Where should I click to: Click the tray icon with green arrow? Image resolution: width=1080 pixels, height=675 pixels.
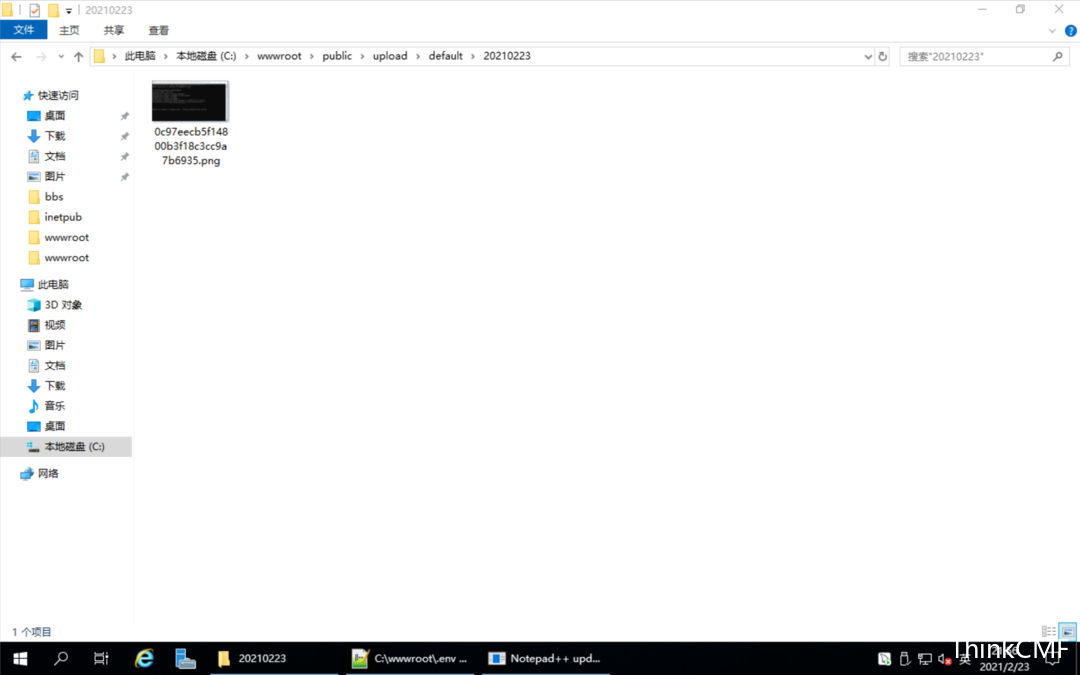point(885,659)
